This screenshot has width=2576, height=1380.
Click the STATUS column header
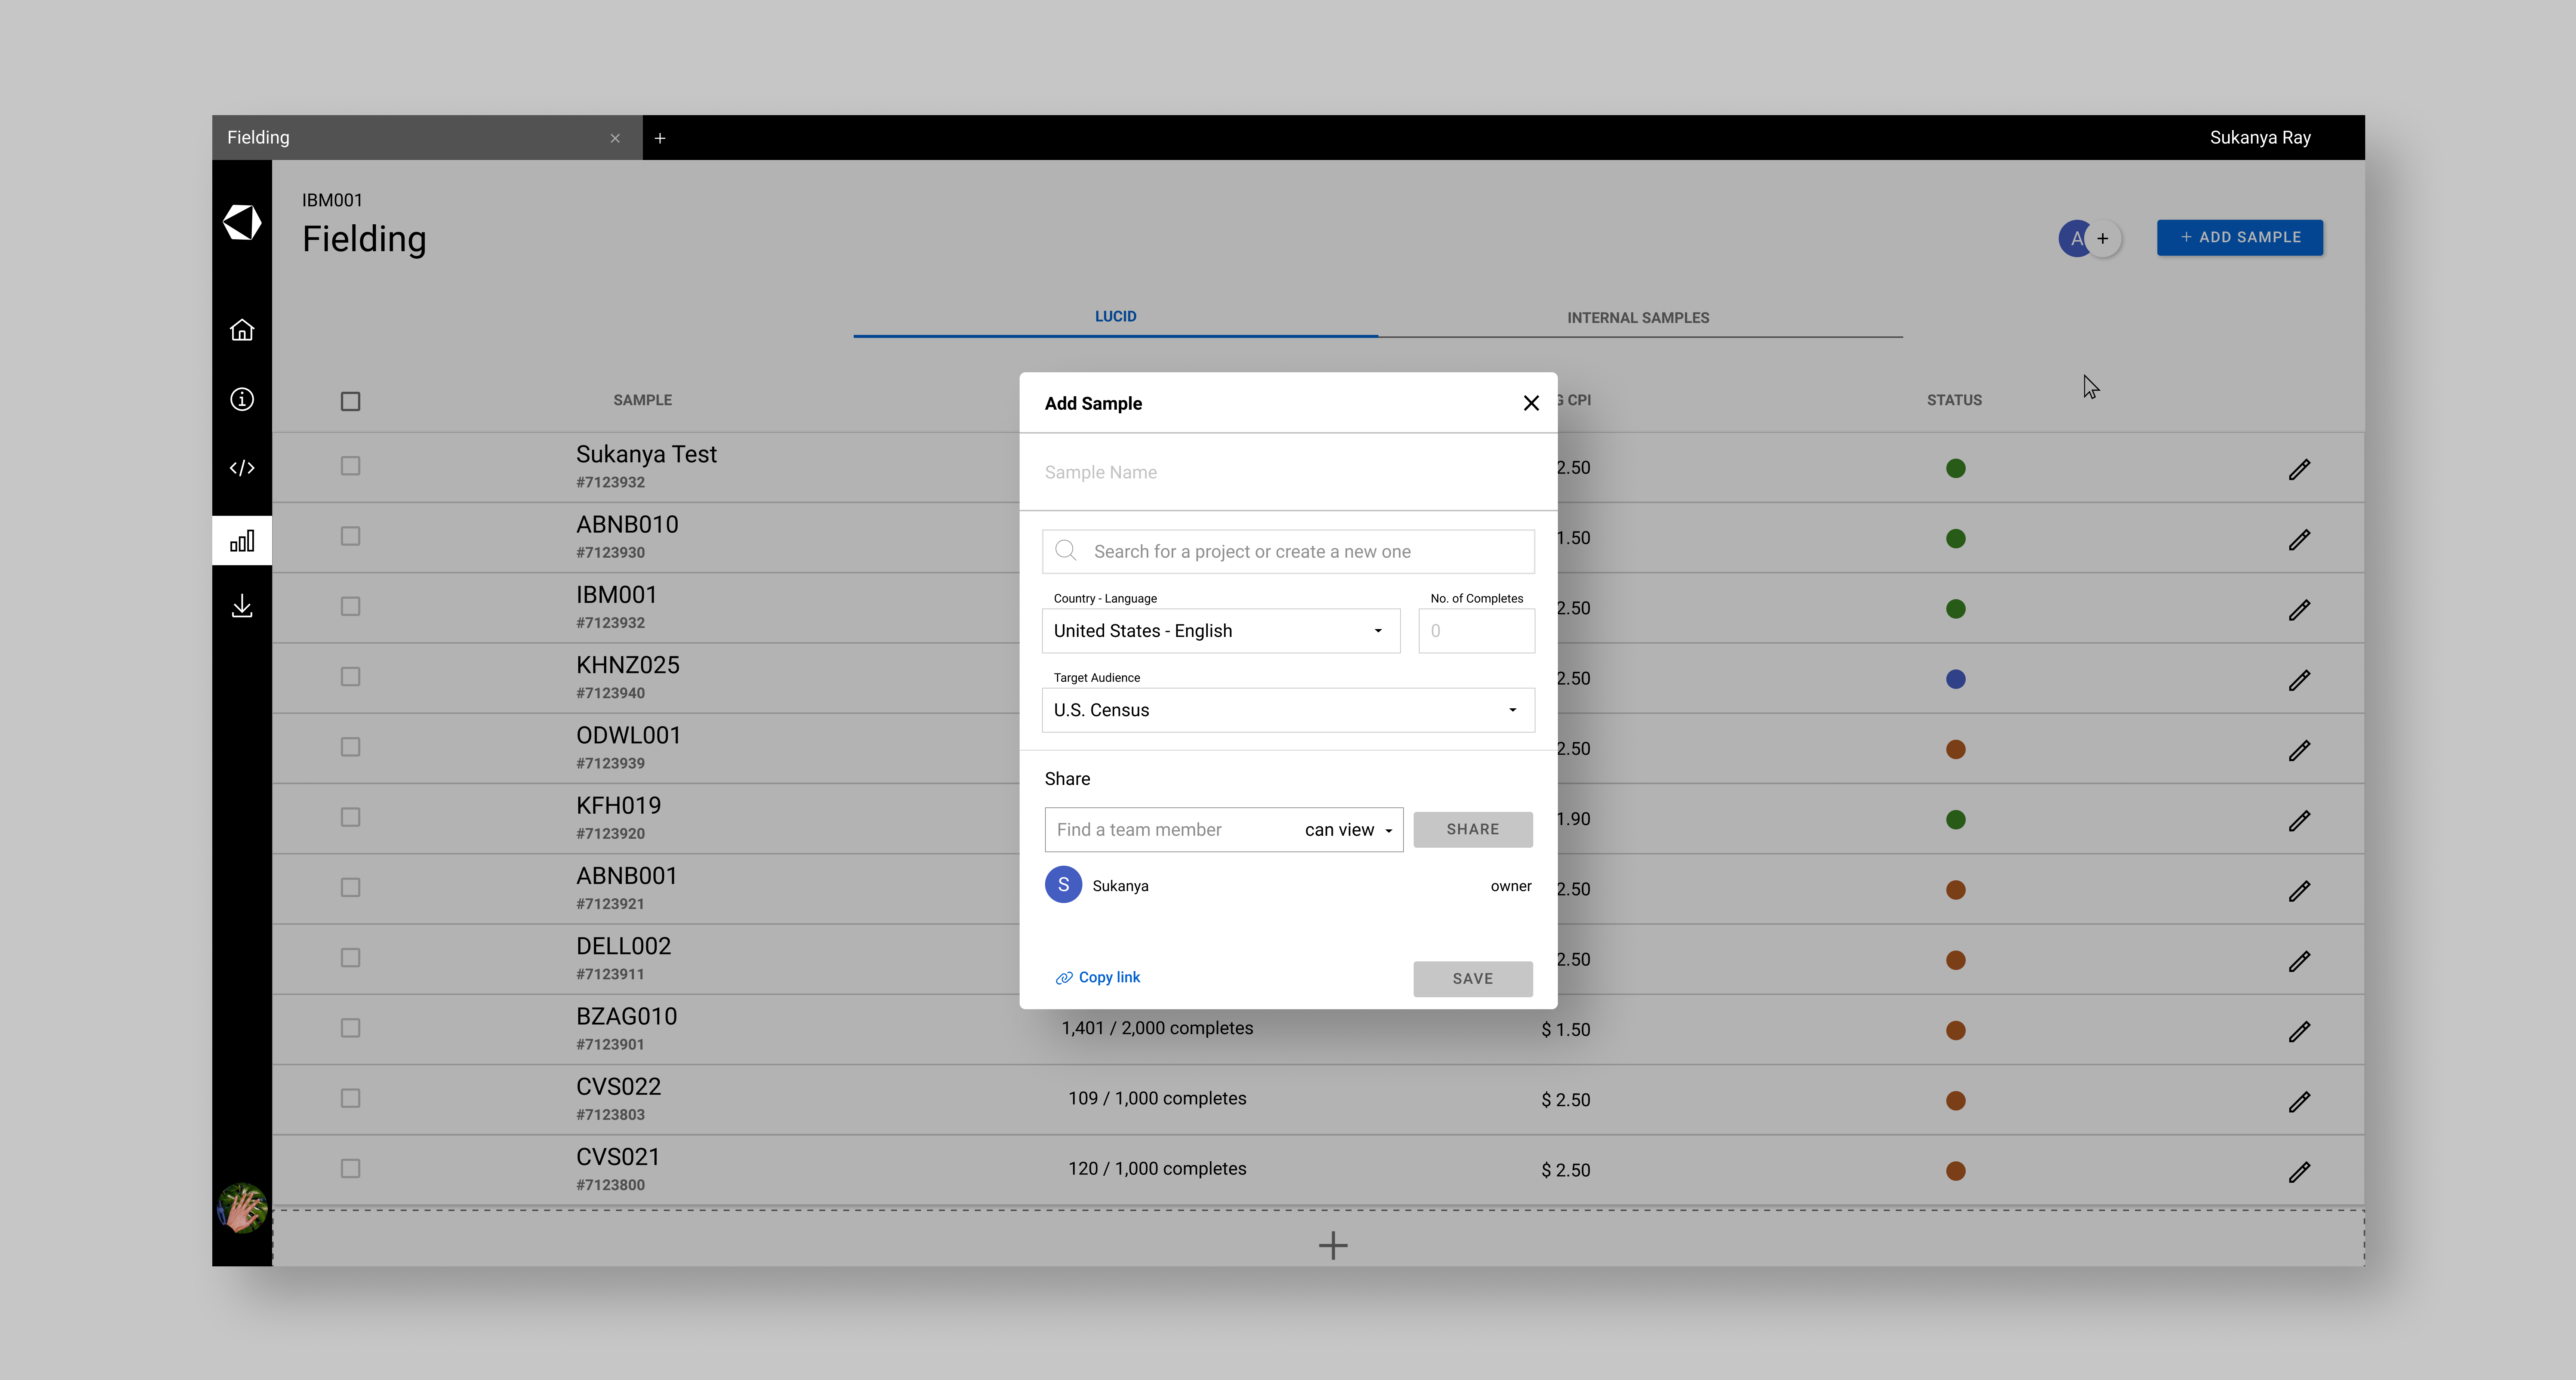(x=1954, y=400)
